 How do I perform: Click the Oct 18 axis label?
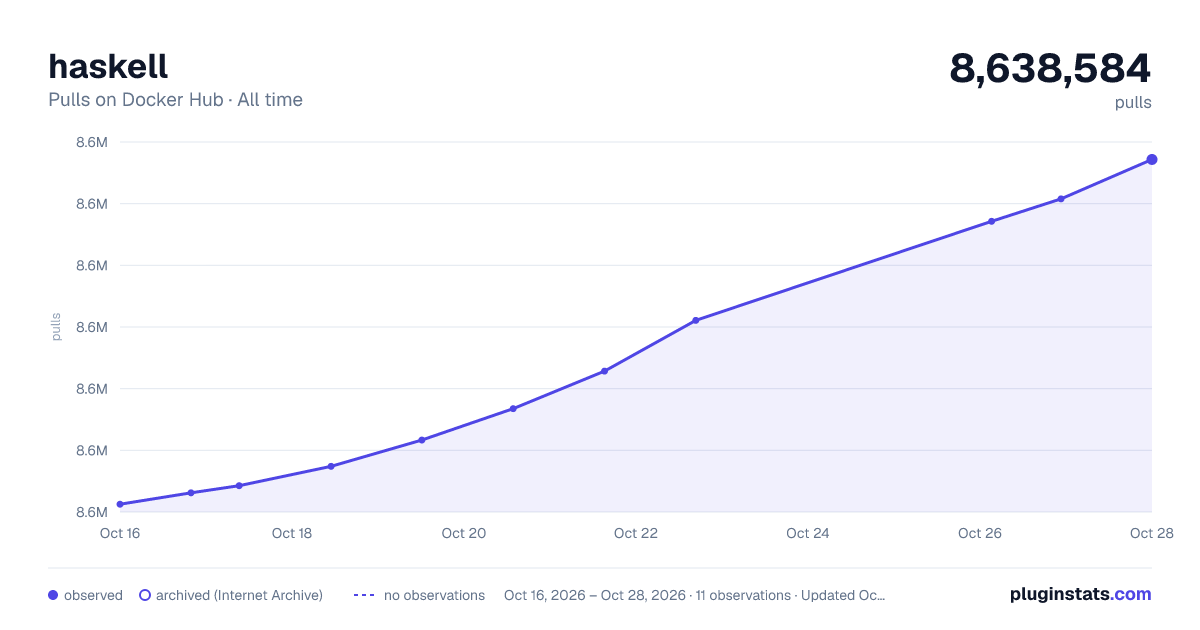click(x=292, y=533)
